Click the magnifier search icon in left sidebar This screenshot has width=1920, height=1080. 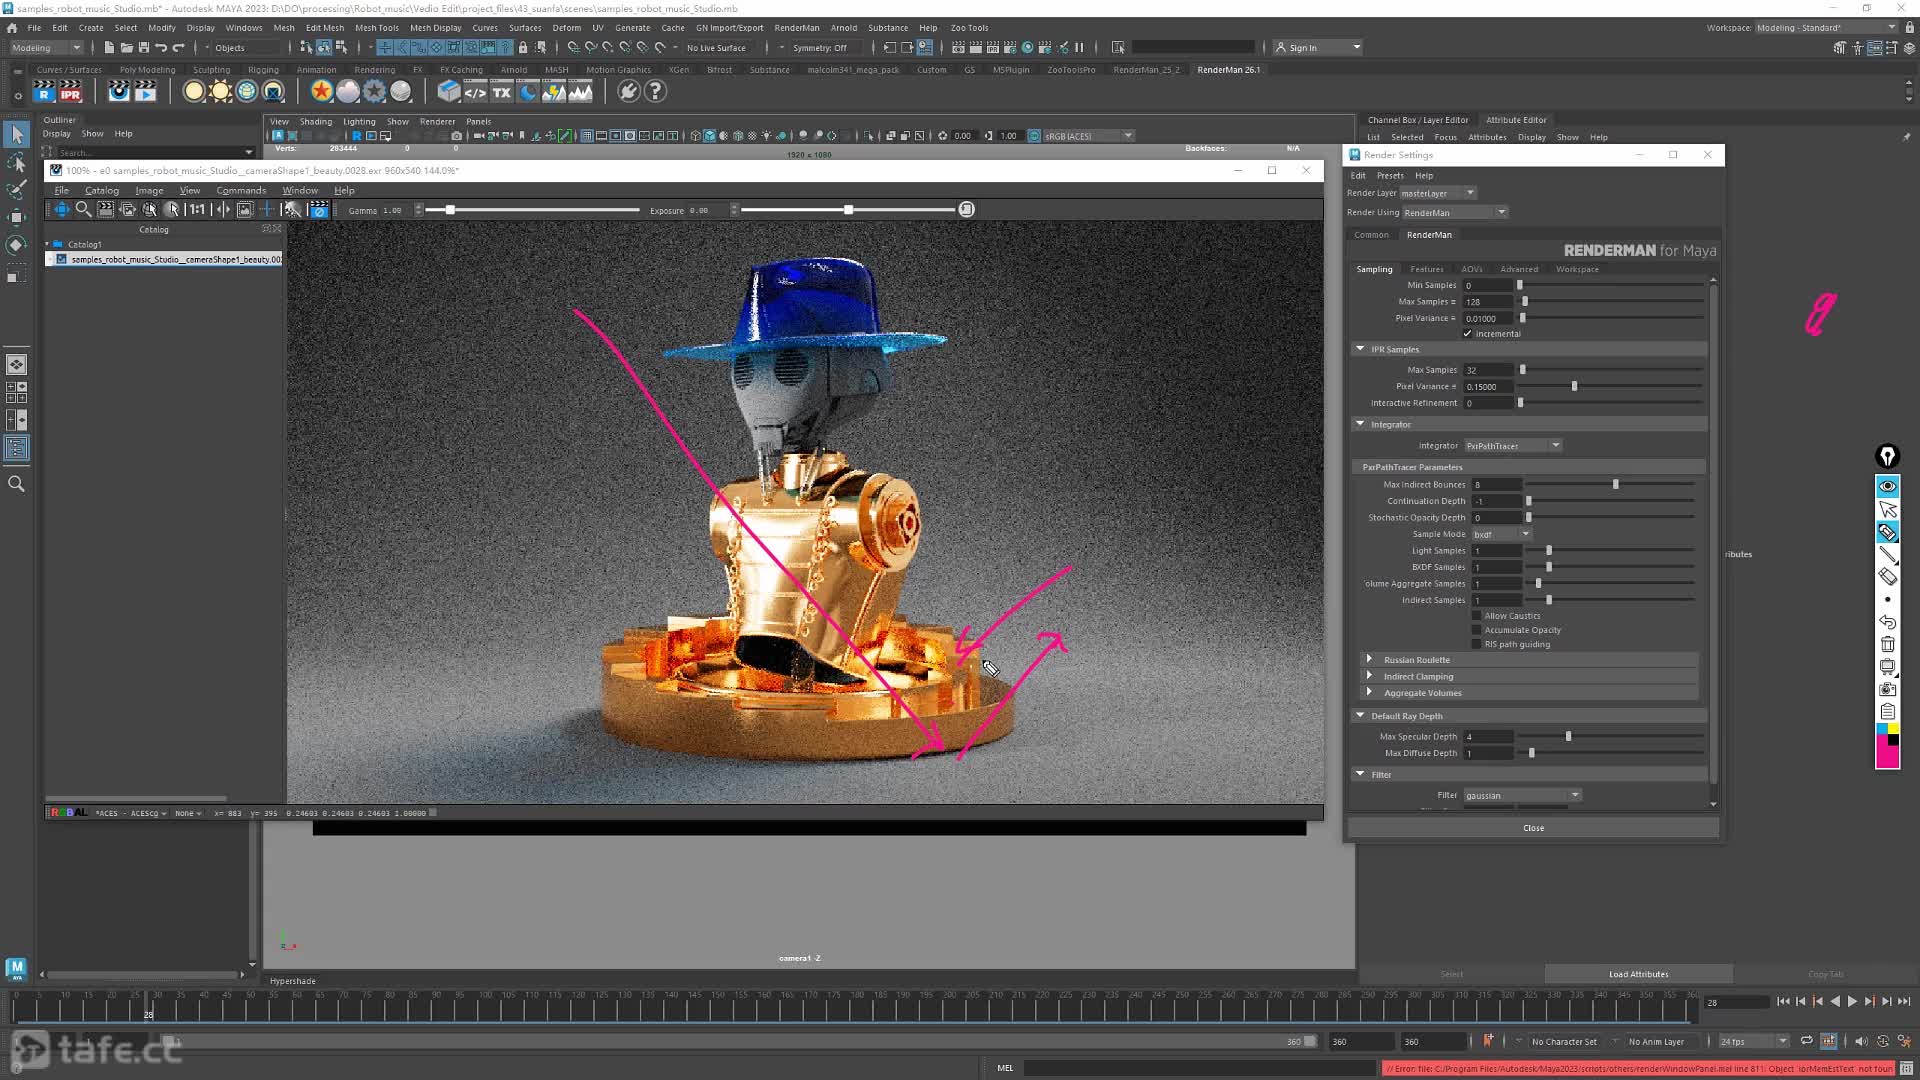pyautogui.click(x=16, y=484)
